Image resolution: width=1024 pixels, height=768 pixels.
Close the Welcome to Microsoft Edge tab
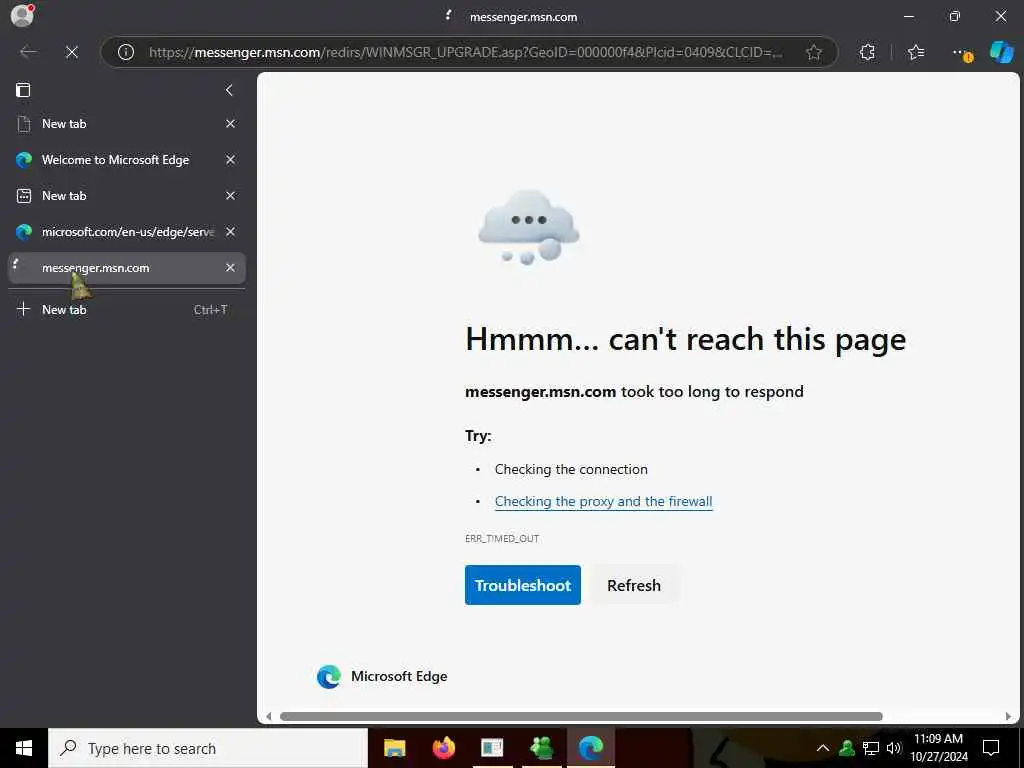[x=231, y=160]
